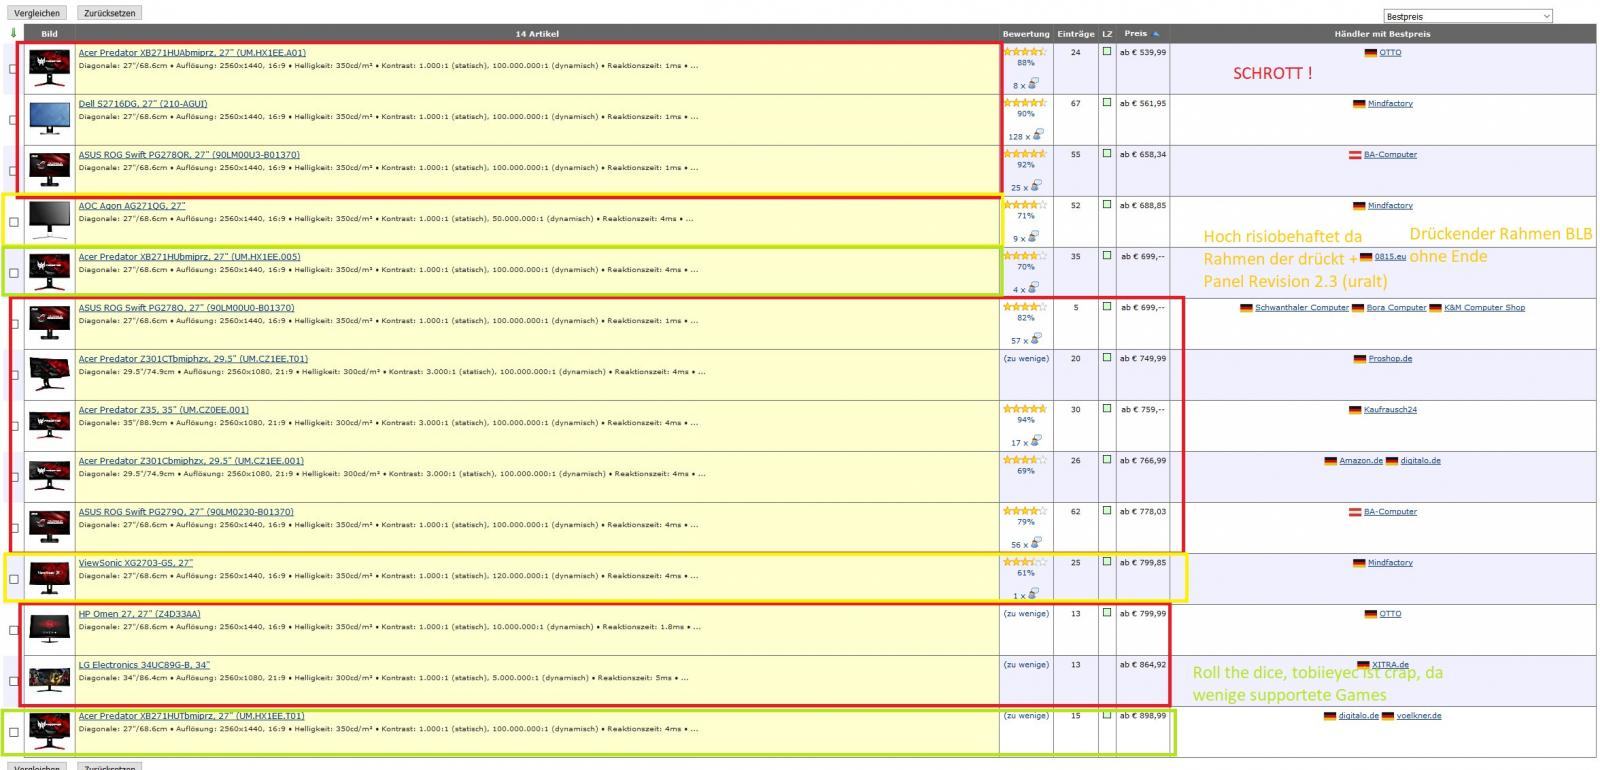
Task: Click star rating of Acer Z301Cbmiphzx (69%)
Action: coord(1025,459)
